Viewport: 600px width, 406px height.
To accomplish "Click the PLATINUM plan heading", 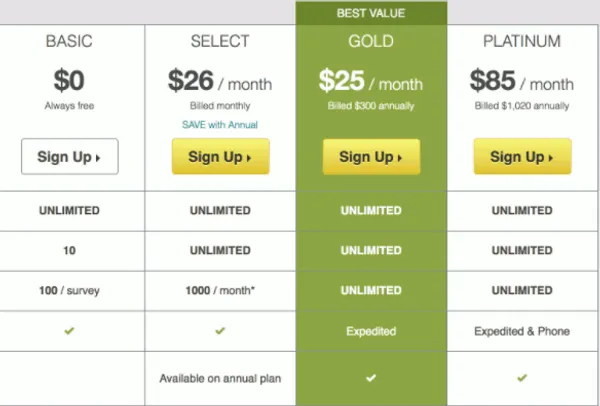I will pos(522,41).
